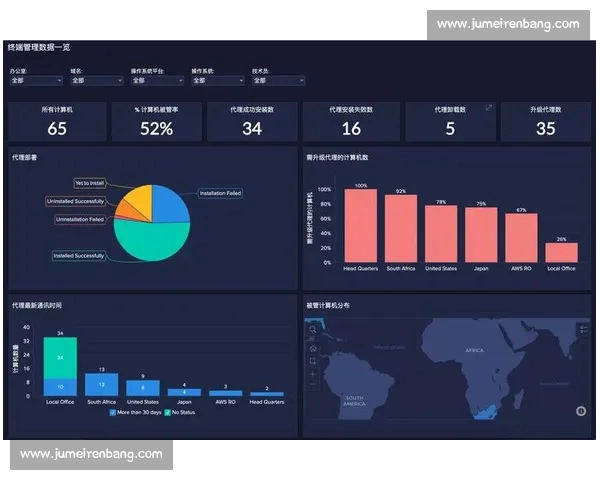The width and height of the screenshot is (600, 480).
Task: Click the Installation Failed pie label
Action: click(219, 193)
